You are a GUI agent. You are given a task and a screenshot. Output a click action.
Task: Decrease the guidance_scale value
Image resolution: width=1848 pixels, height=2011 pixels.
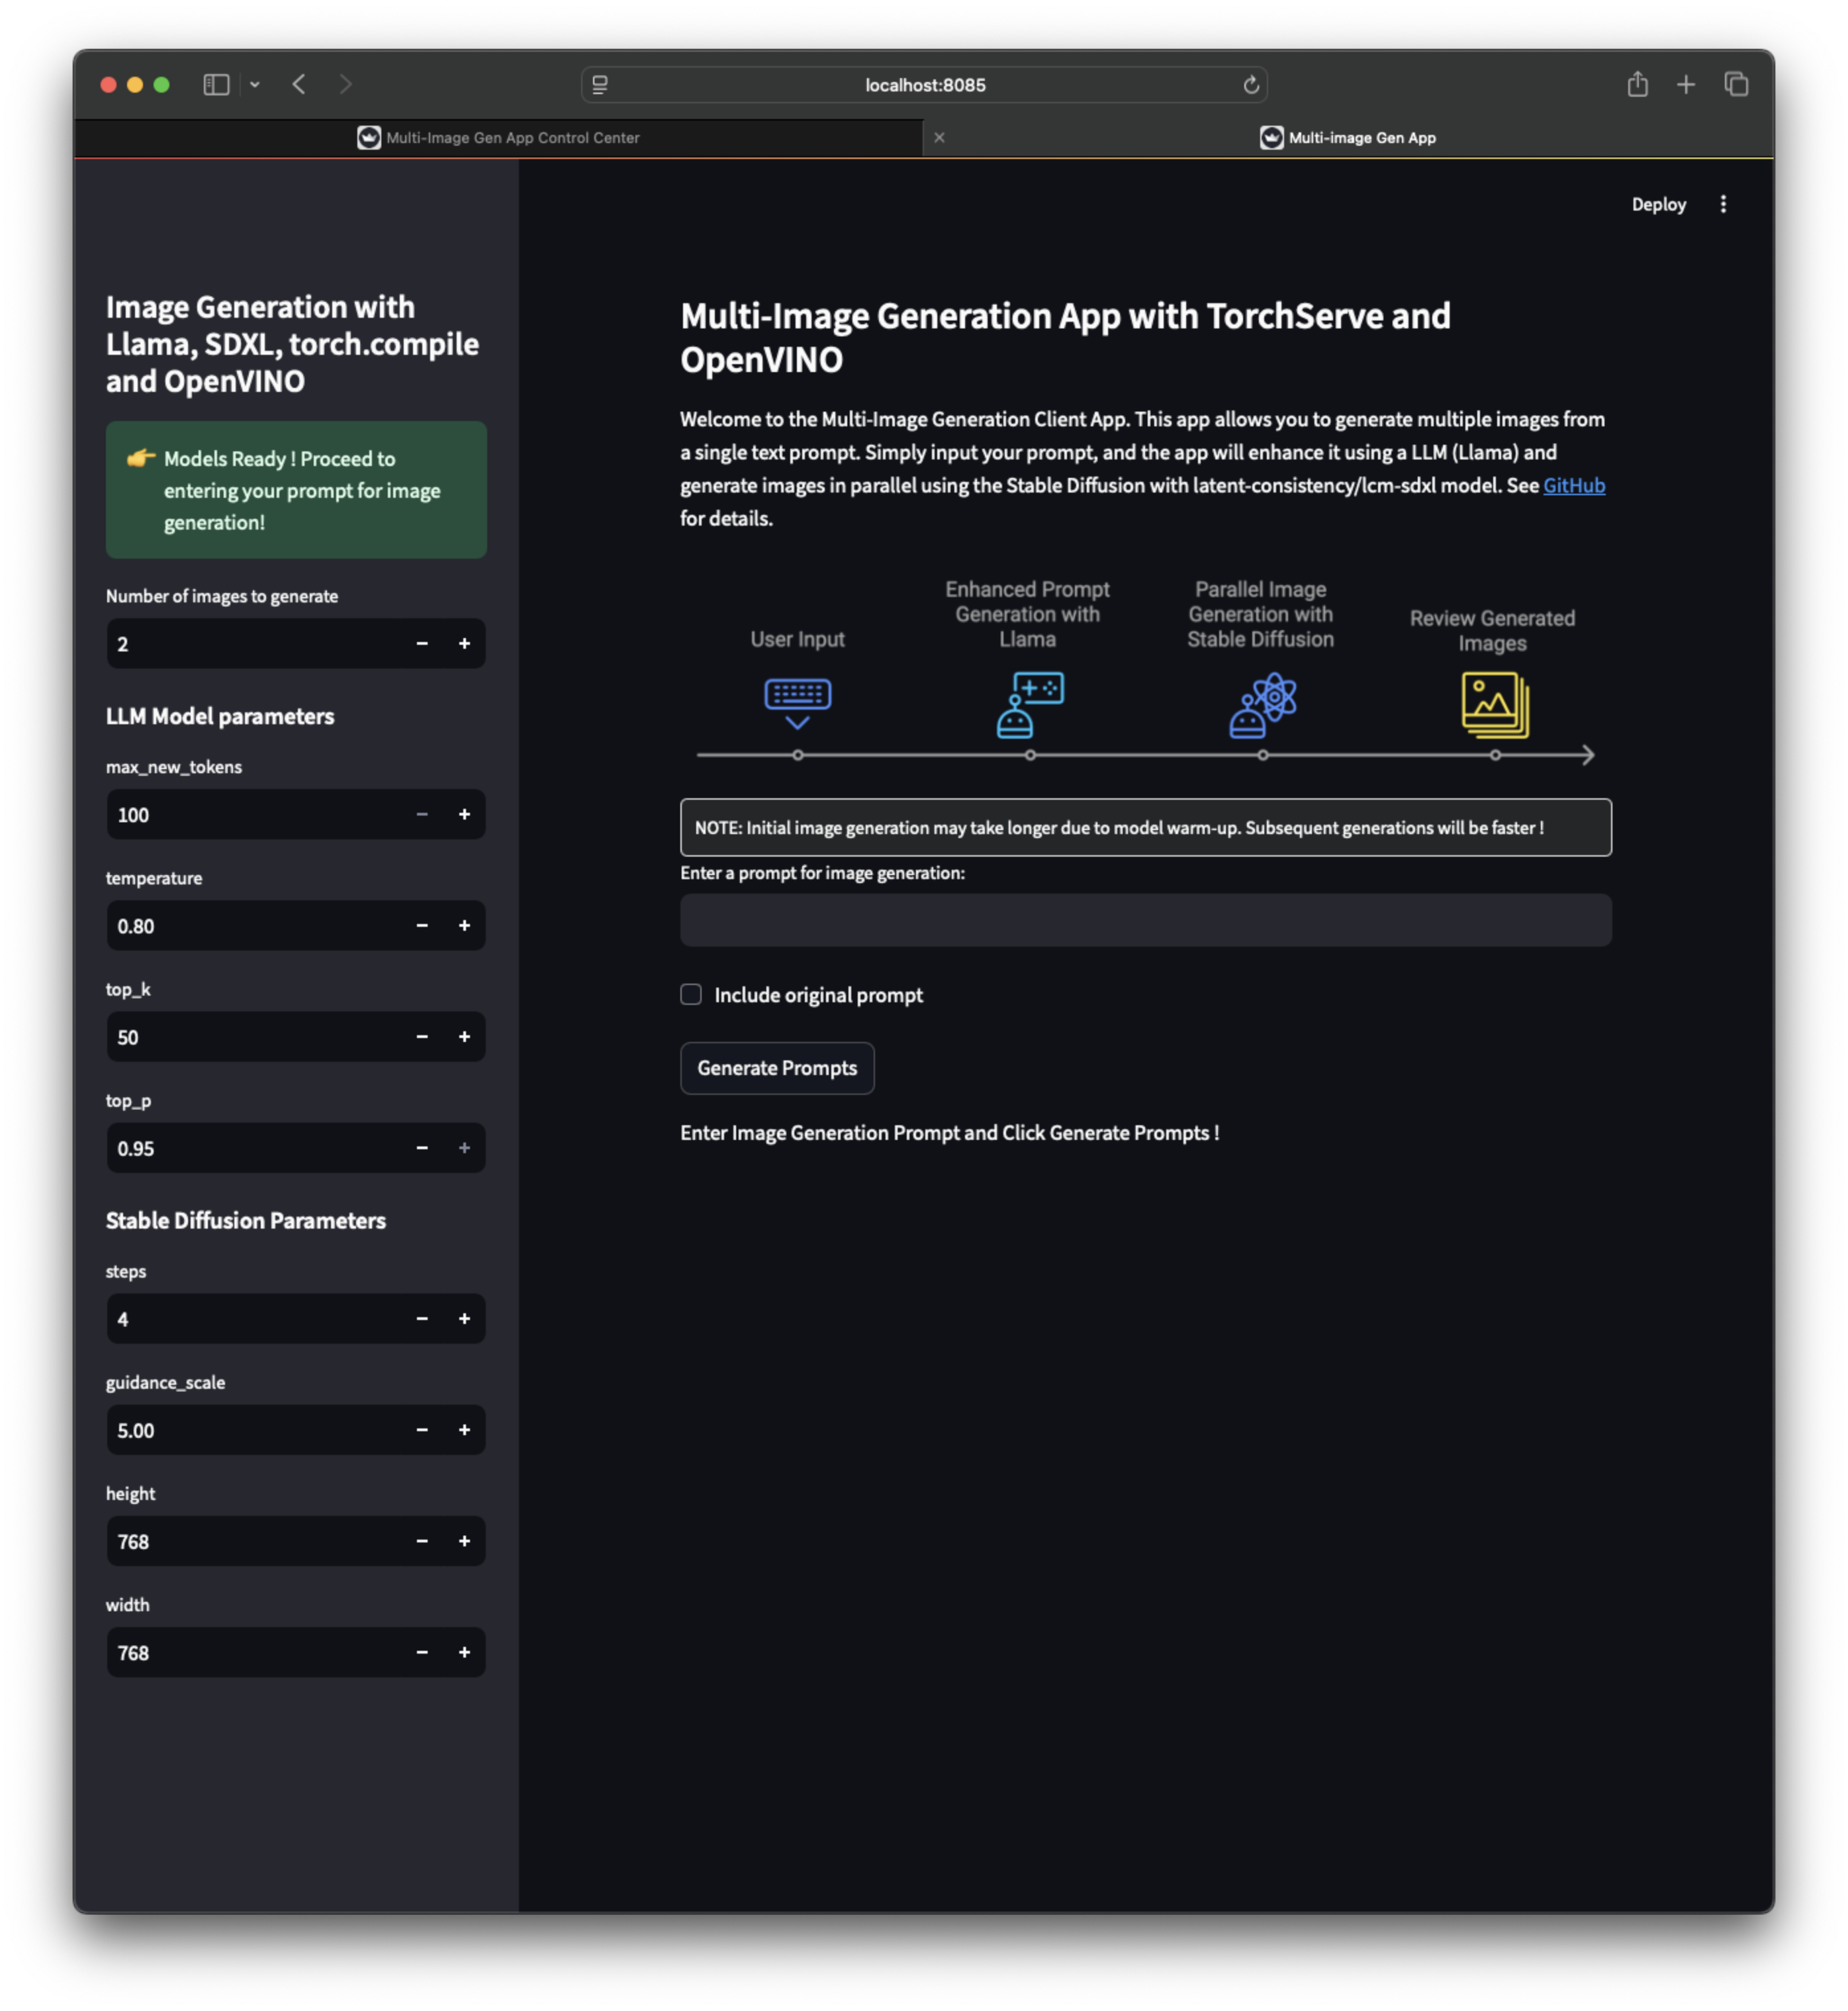(x=422, y=1430)
